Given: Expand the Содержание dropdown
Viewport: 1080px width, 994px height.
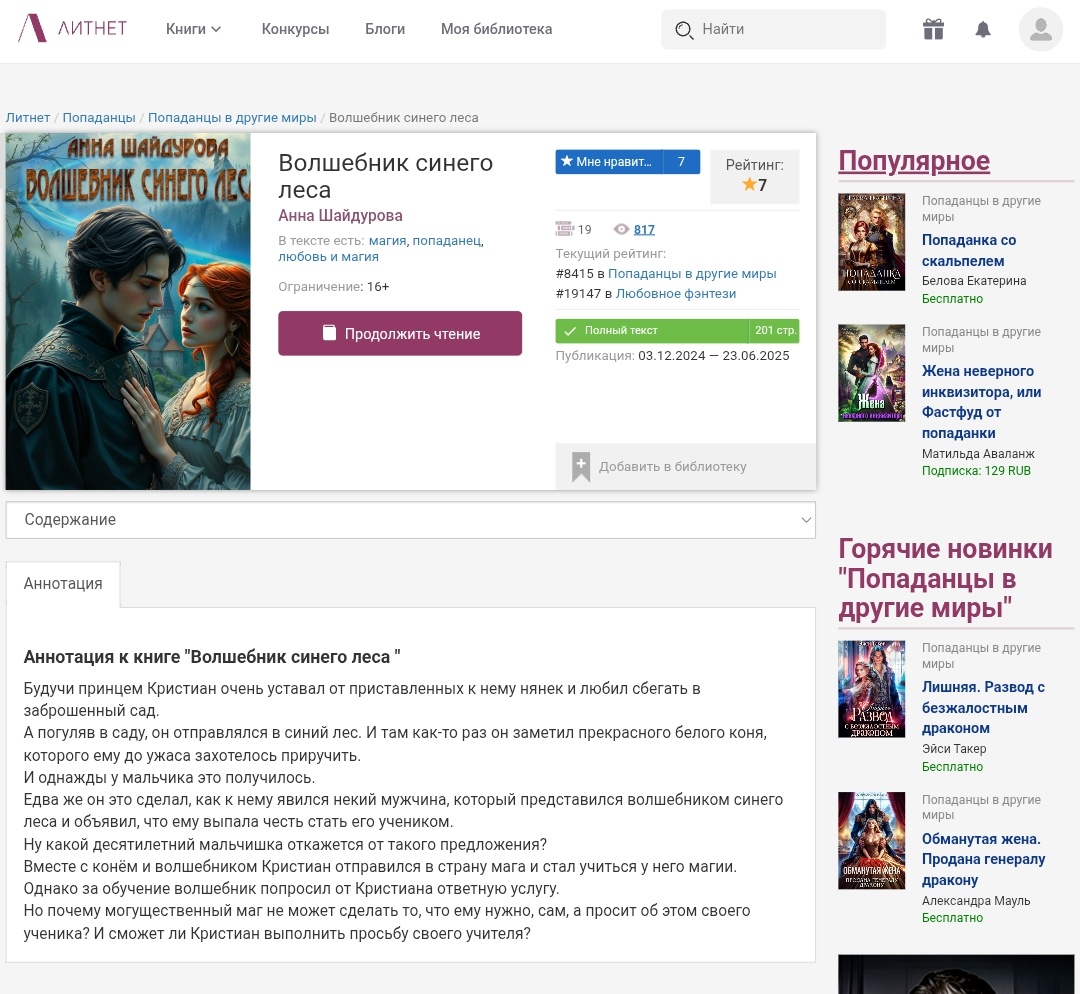Looking at the screenshot, I should pos(411,520).
